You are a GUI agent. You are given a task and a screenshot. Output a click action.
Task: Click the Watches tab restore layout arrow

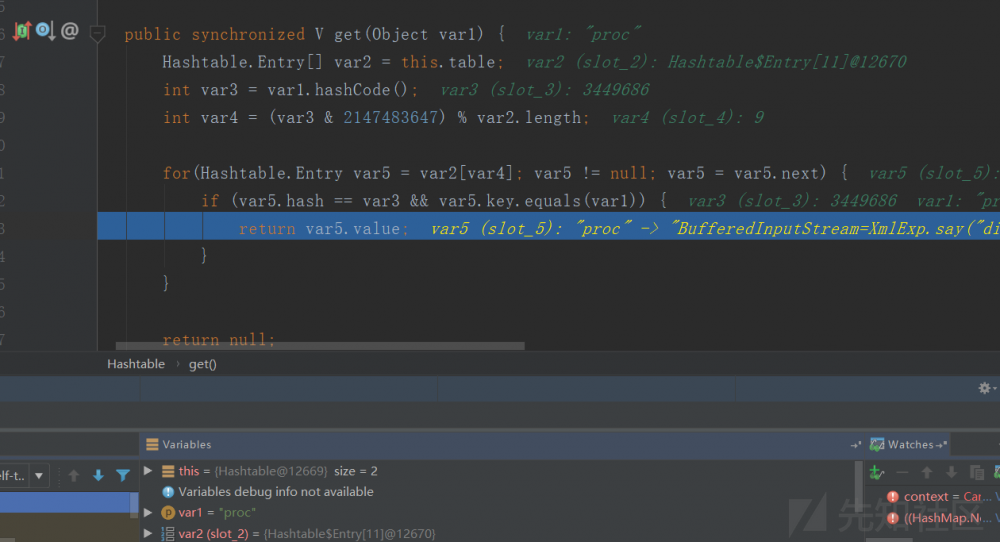[x=941, y=444]
